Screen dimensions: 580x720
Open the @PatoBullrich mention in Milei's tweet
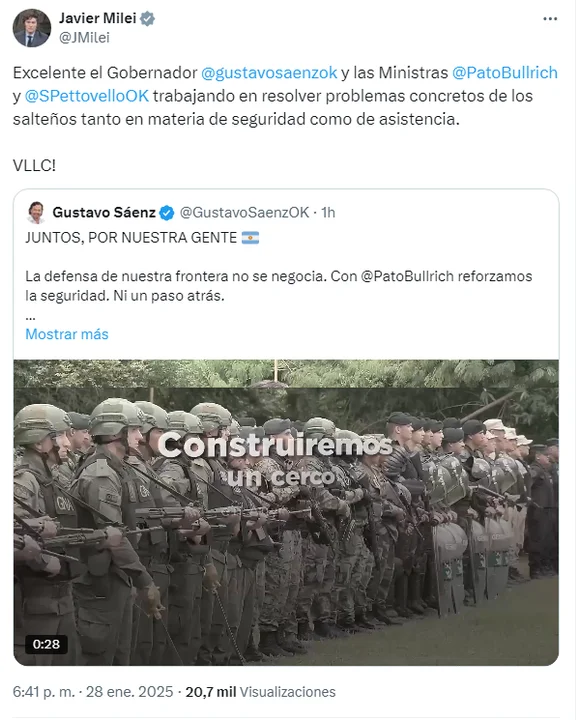[x=505, y=73]
